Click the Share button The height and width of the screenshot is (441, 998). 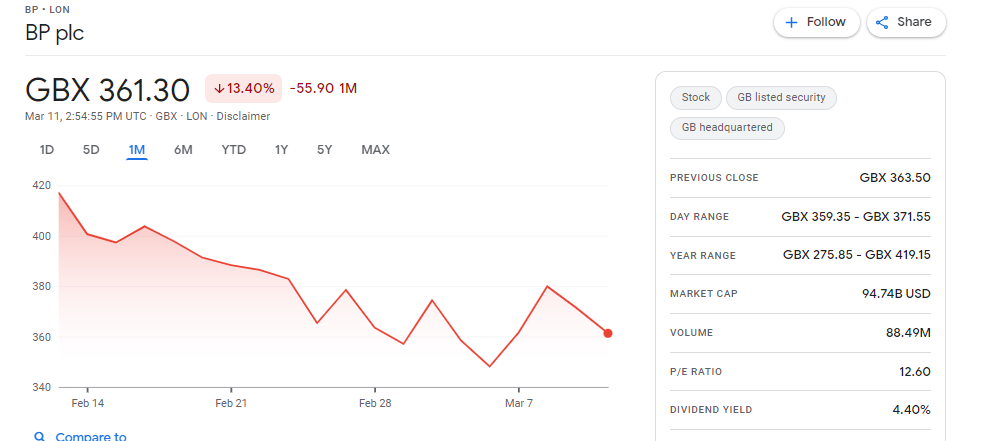coord(906,22)
